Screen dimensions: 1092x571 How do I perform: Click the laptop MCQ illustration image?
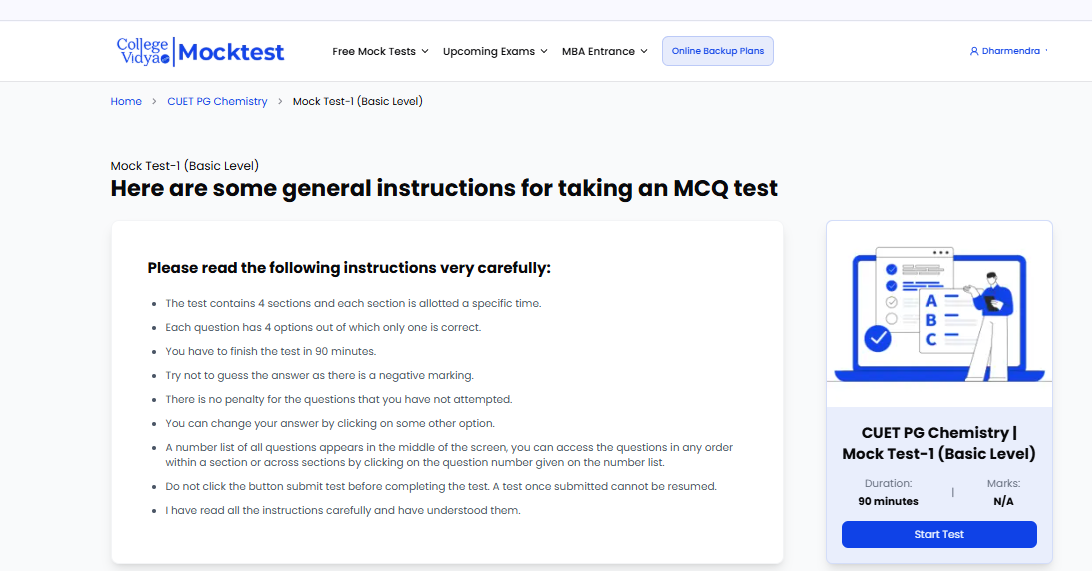point(939,313)
